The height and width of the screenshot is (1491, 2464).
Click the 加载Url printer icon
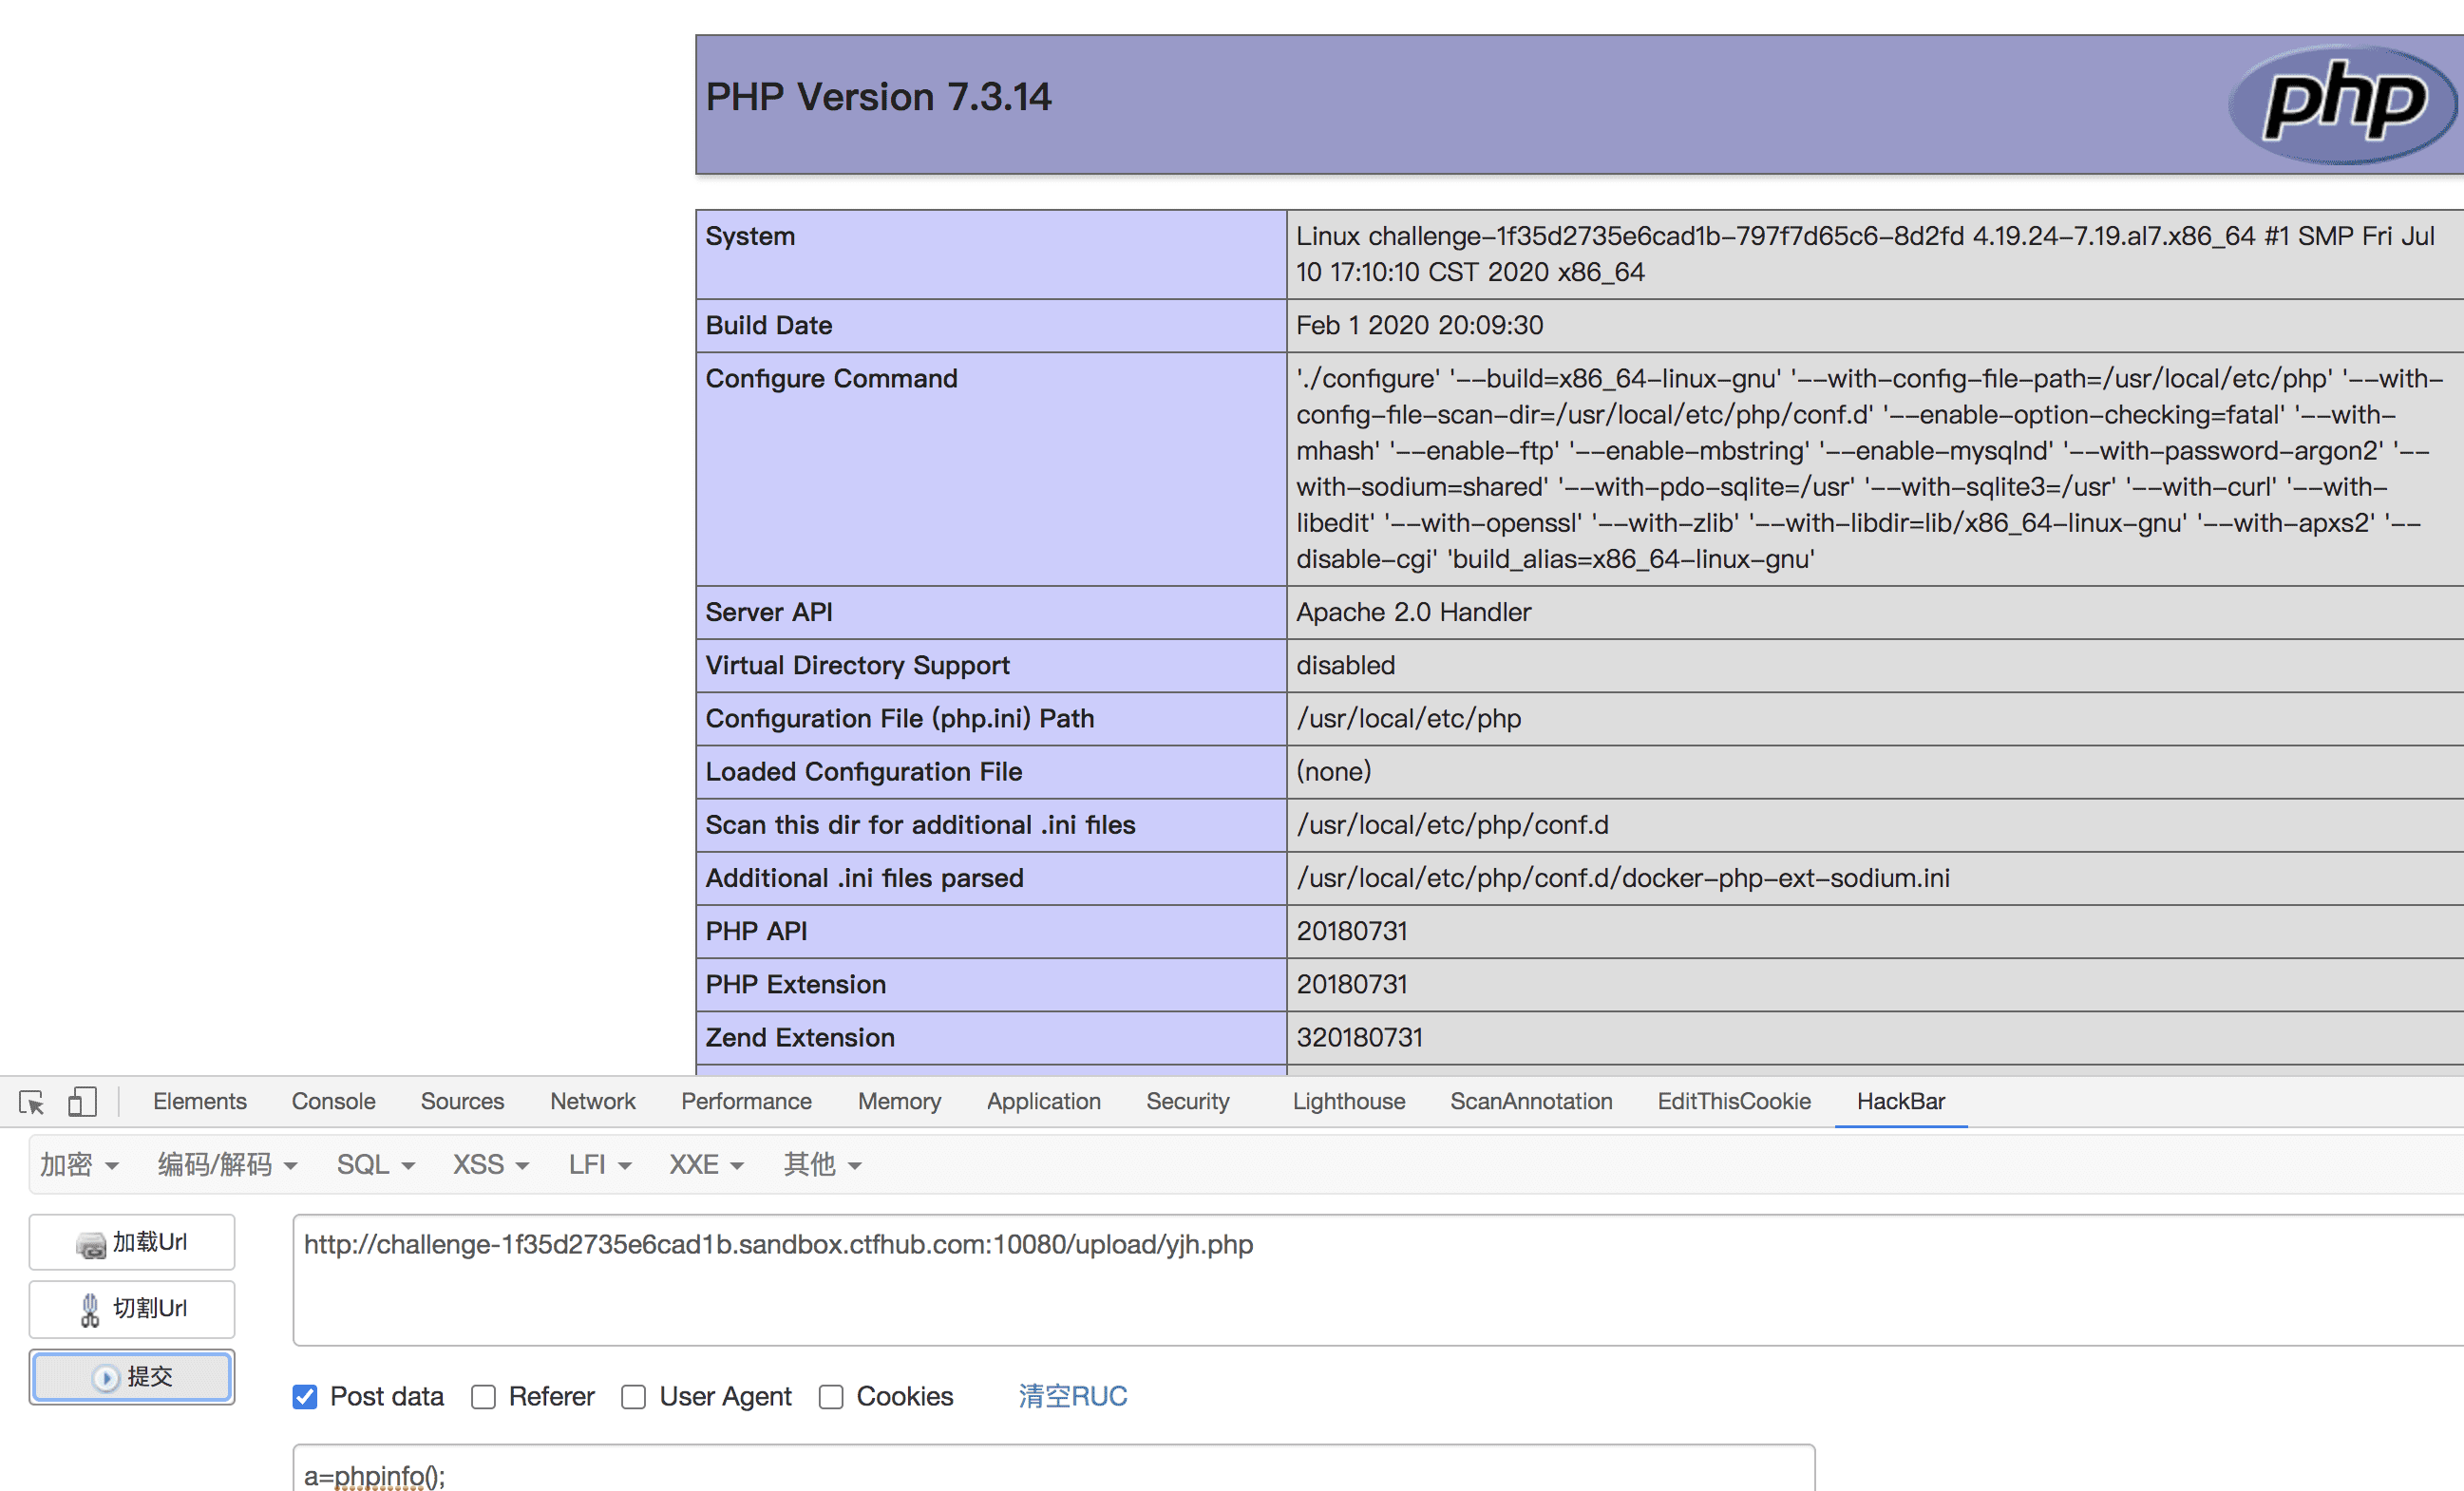(x=91, y=1244)
